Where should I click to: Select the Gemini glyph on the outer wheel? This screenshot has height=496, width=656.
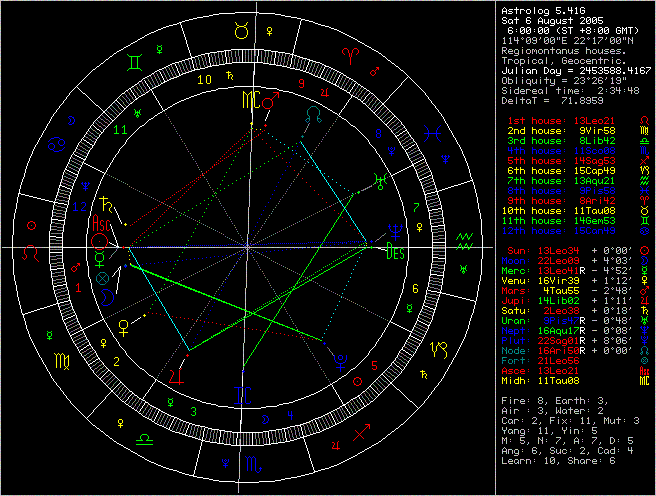[x=135, y=62]
